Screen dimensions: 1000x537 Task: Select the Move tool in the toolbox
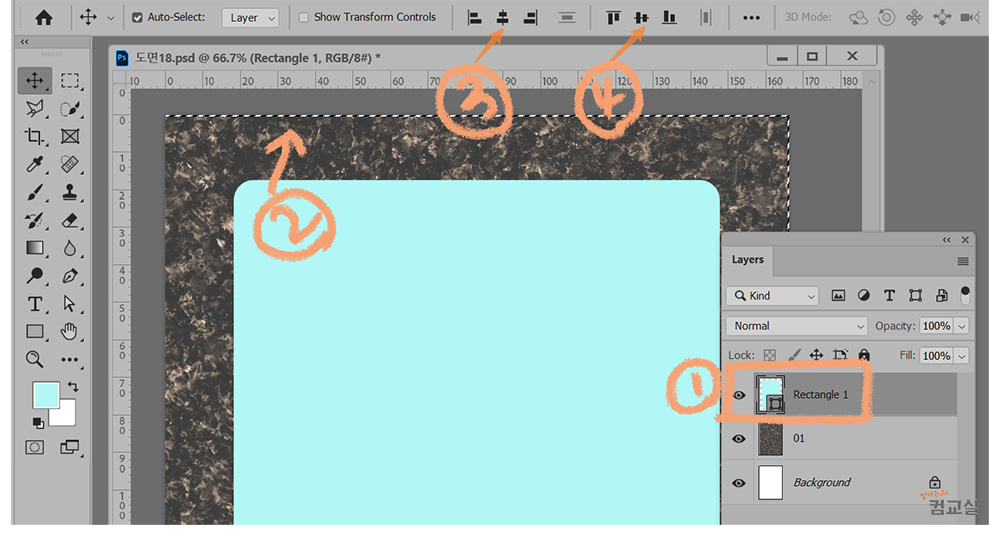(34, 80)
